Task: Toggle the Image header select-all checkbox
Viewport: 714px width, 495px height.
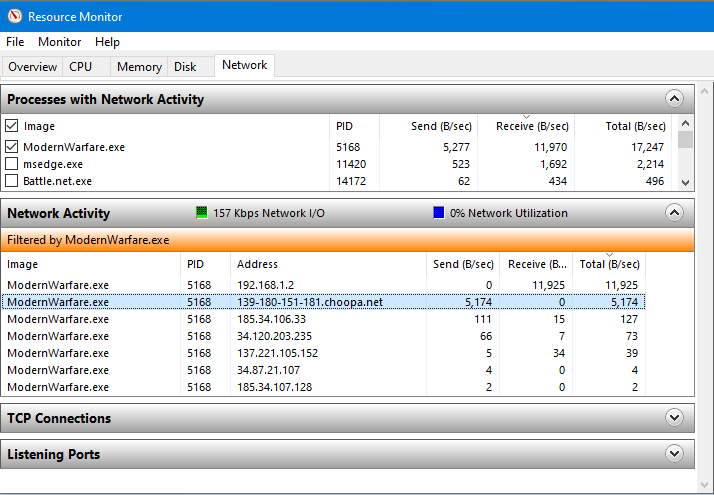Action: coord(11,125)
